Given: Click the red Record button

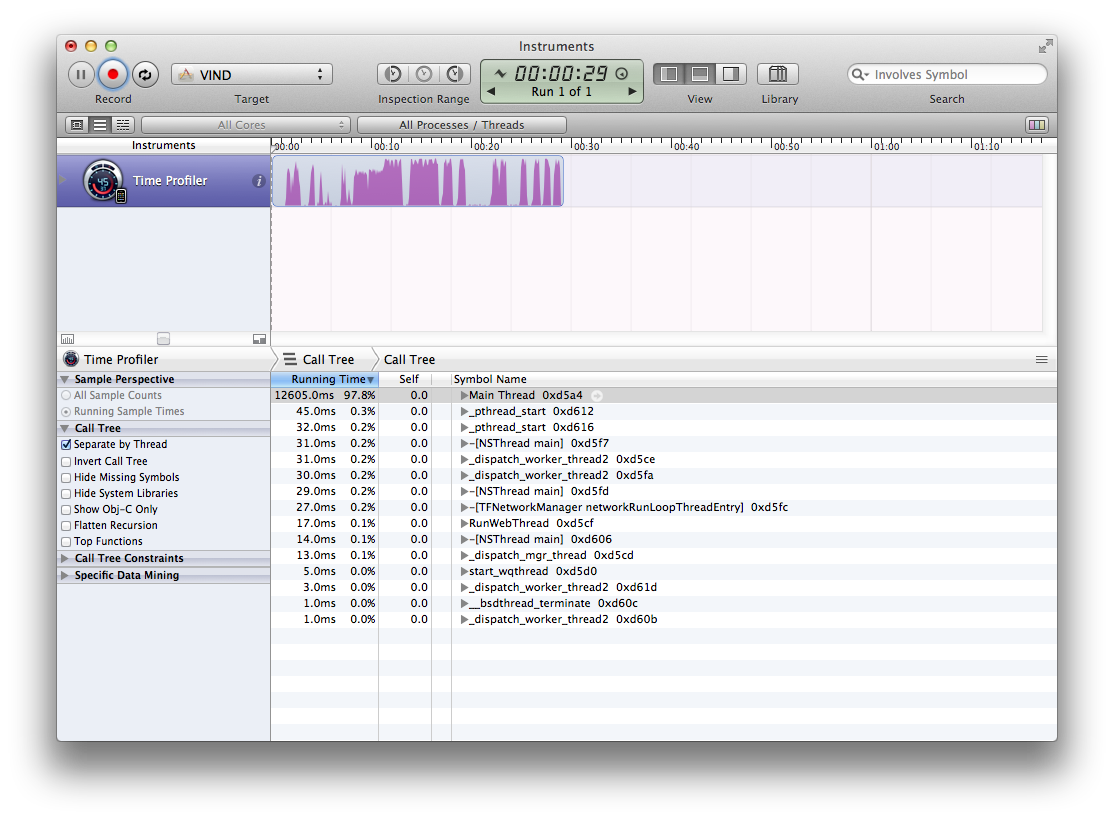Looking at the screenshot, I should (112, 74).
